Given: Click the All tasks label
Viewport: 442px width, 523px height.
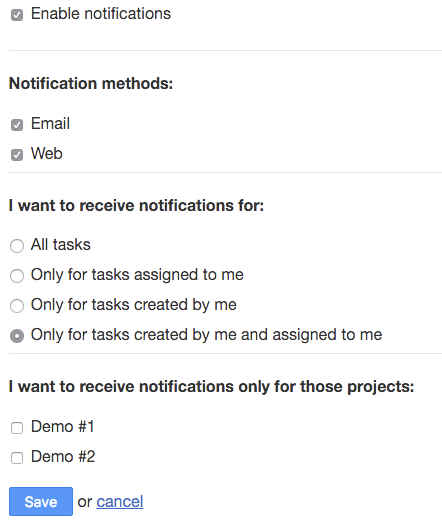Looking at the screenshot, I should pos(61,244).
